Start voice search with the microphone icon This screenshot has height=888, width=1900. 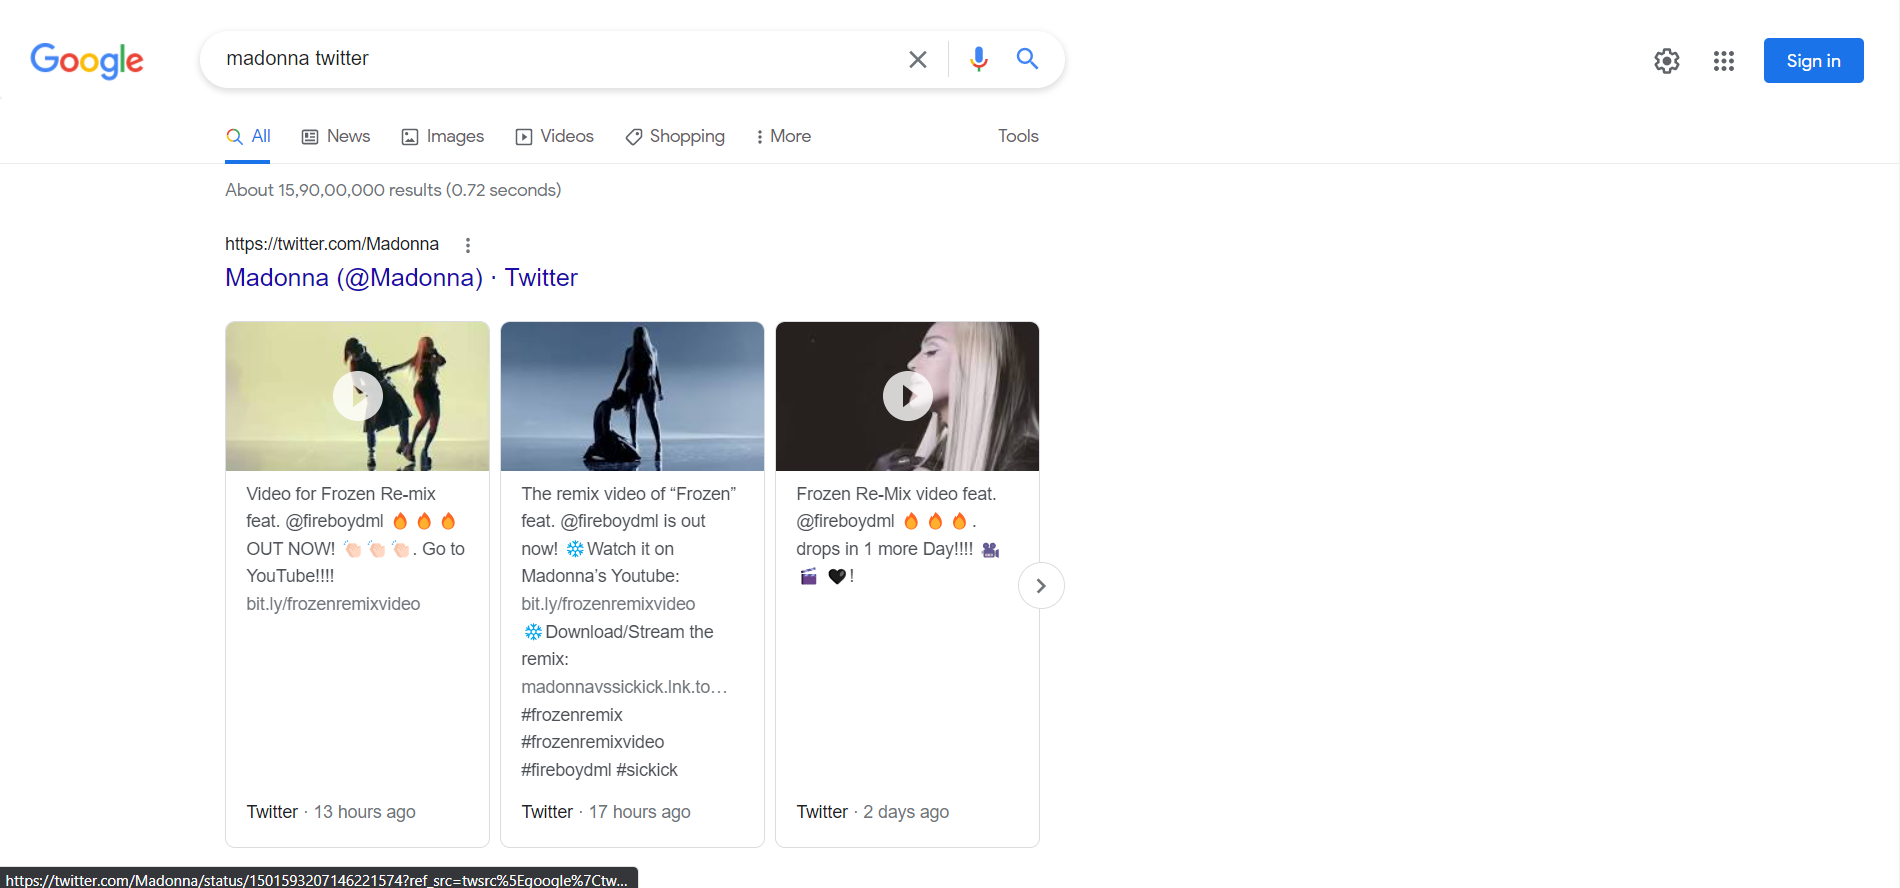click(978, 59)
